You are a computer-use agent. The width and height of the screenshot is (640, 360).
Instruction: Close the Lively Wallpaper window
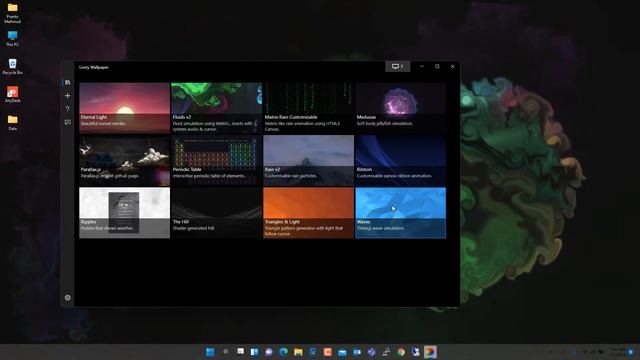pos(453,66)
